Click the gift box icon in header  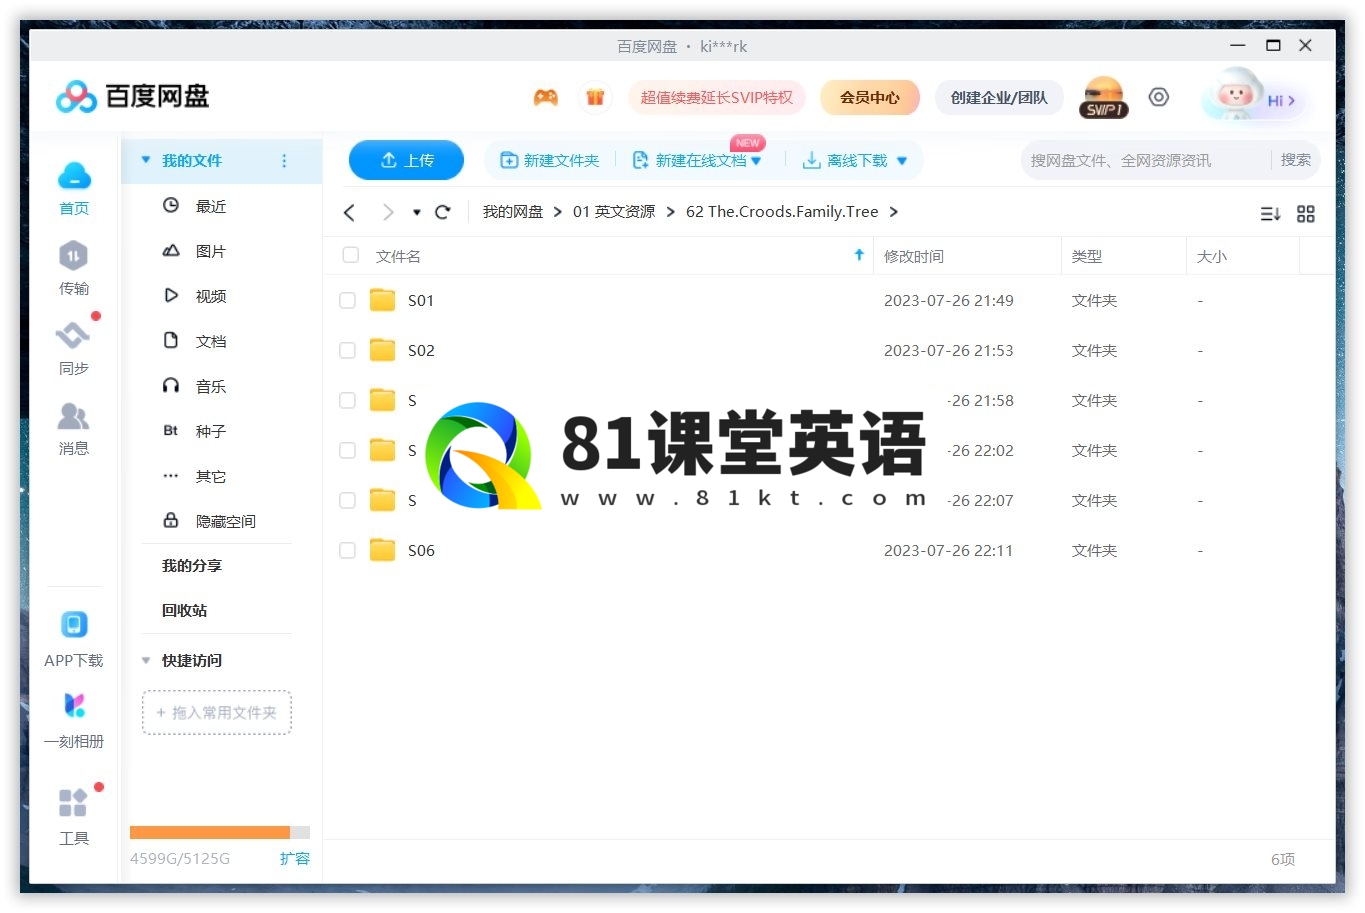[595, 97]
